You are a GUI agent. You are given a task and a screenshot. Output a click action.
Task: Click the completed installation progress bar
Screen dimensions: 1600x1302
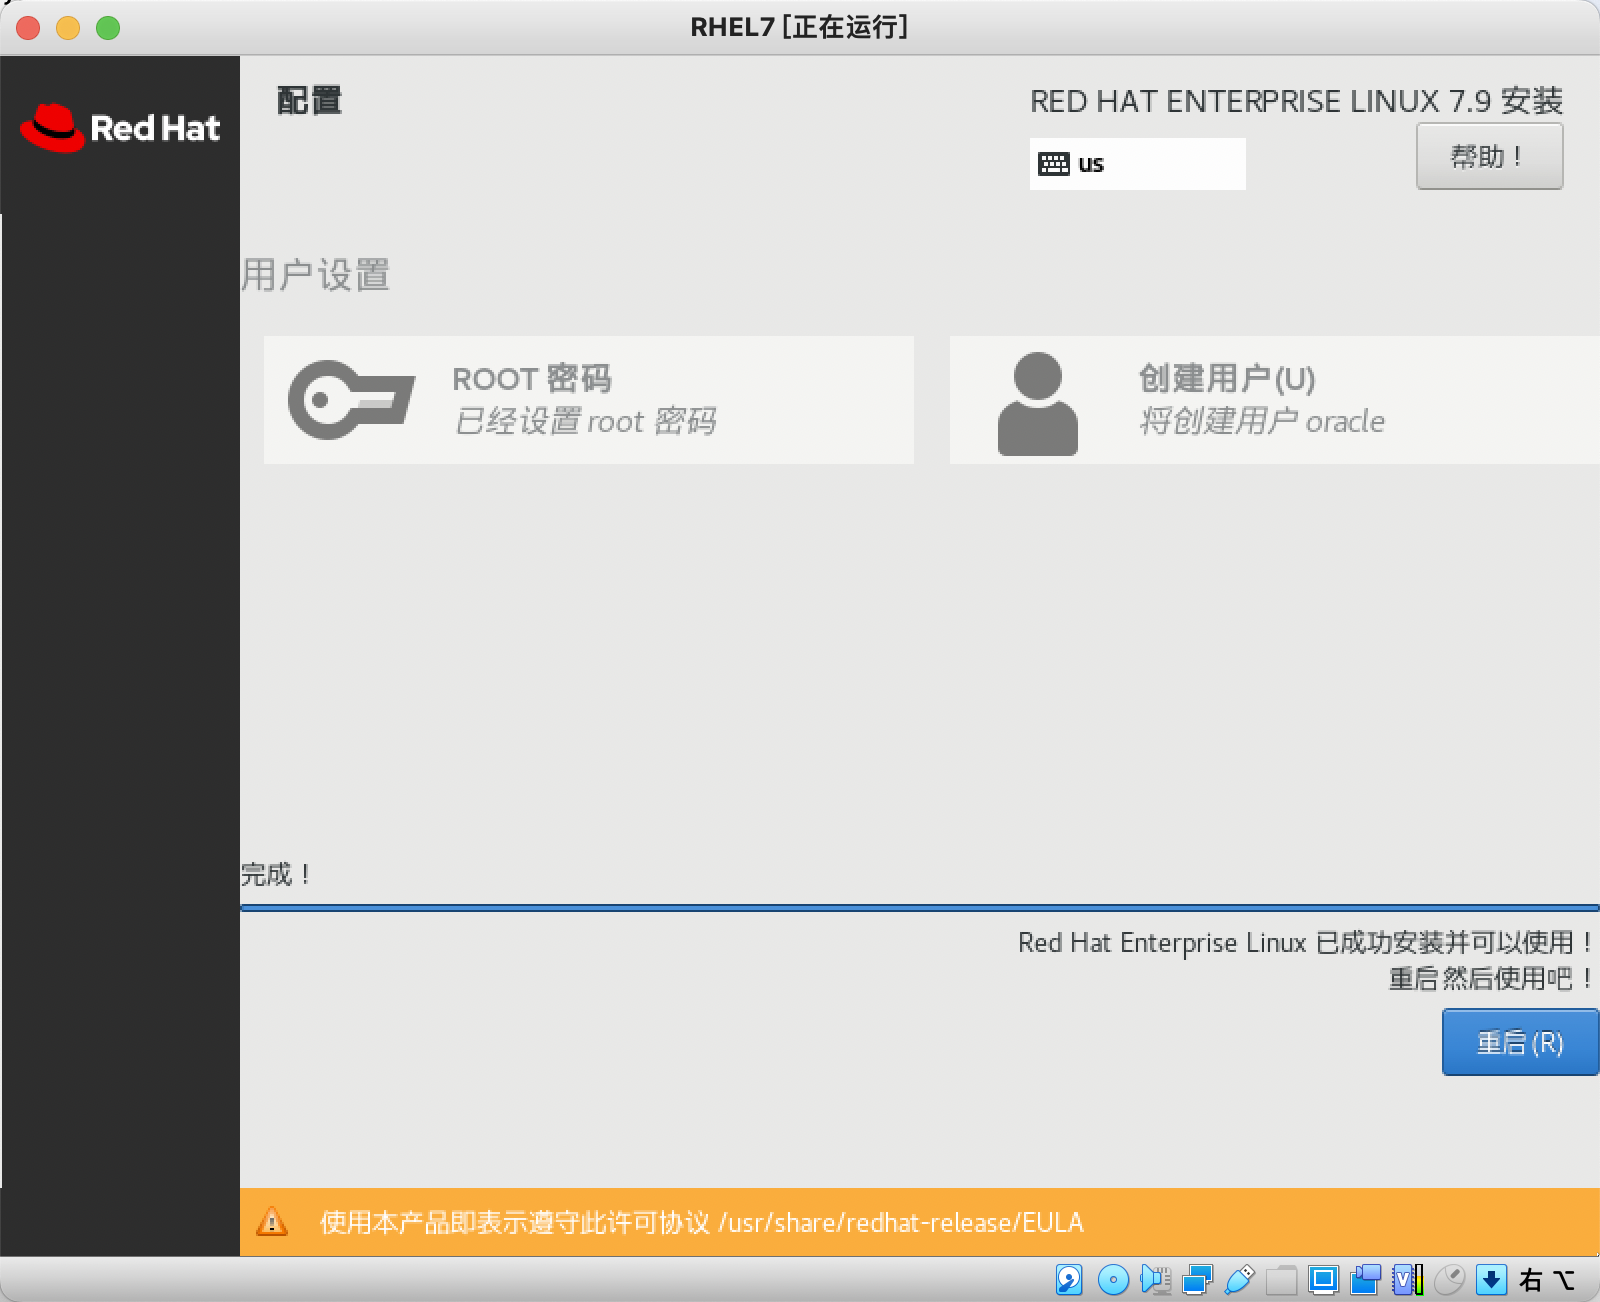click(920, 908)
